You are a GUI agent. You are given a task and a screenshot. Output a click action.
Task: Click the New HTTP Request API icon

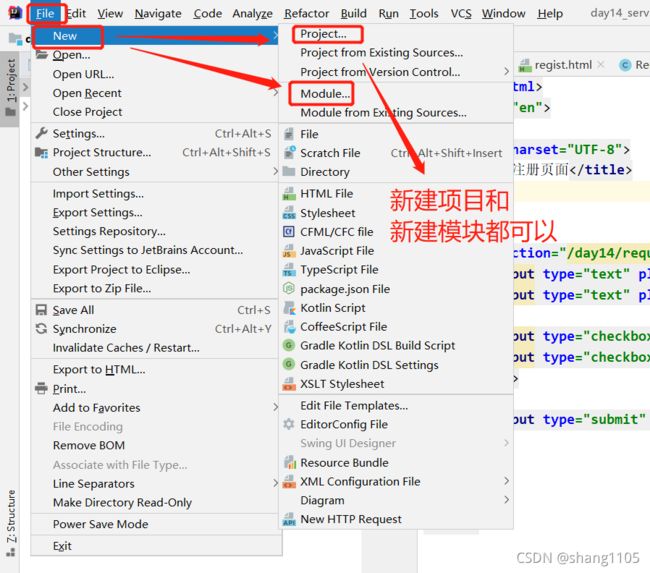pos(289,519)
